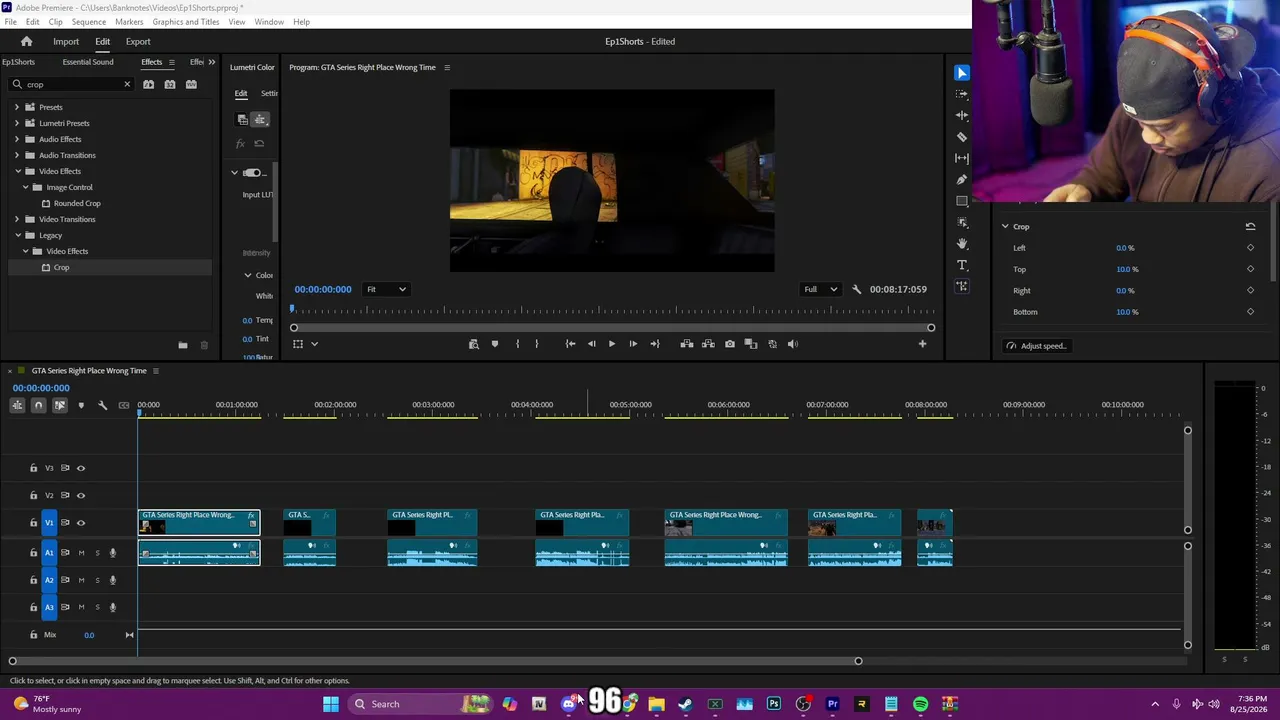Select the Rounded Crop effect
This screenshot has width=1280, height=720.
coord(77,203)
